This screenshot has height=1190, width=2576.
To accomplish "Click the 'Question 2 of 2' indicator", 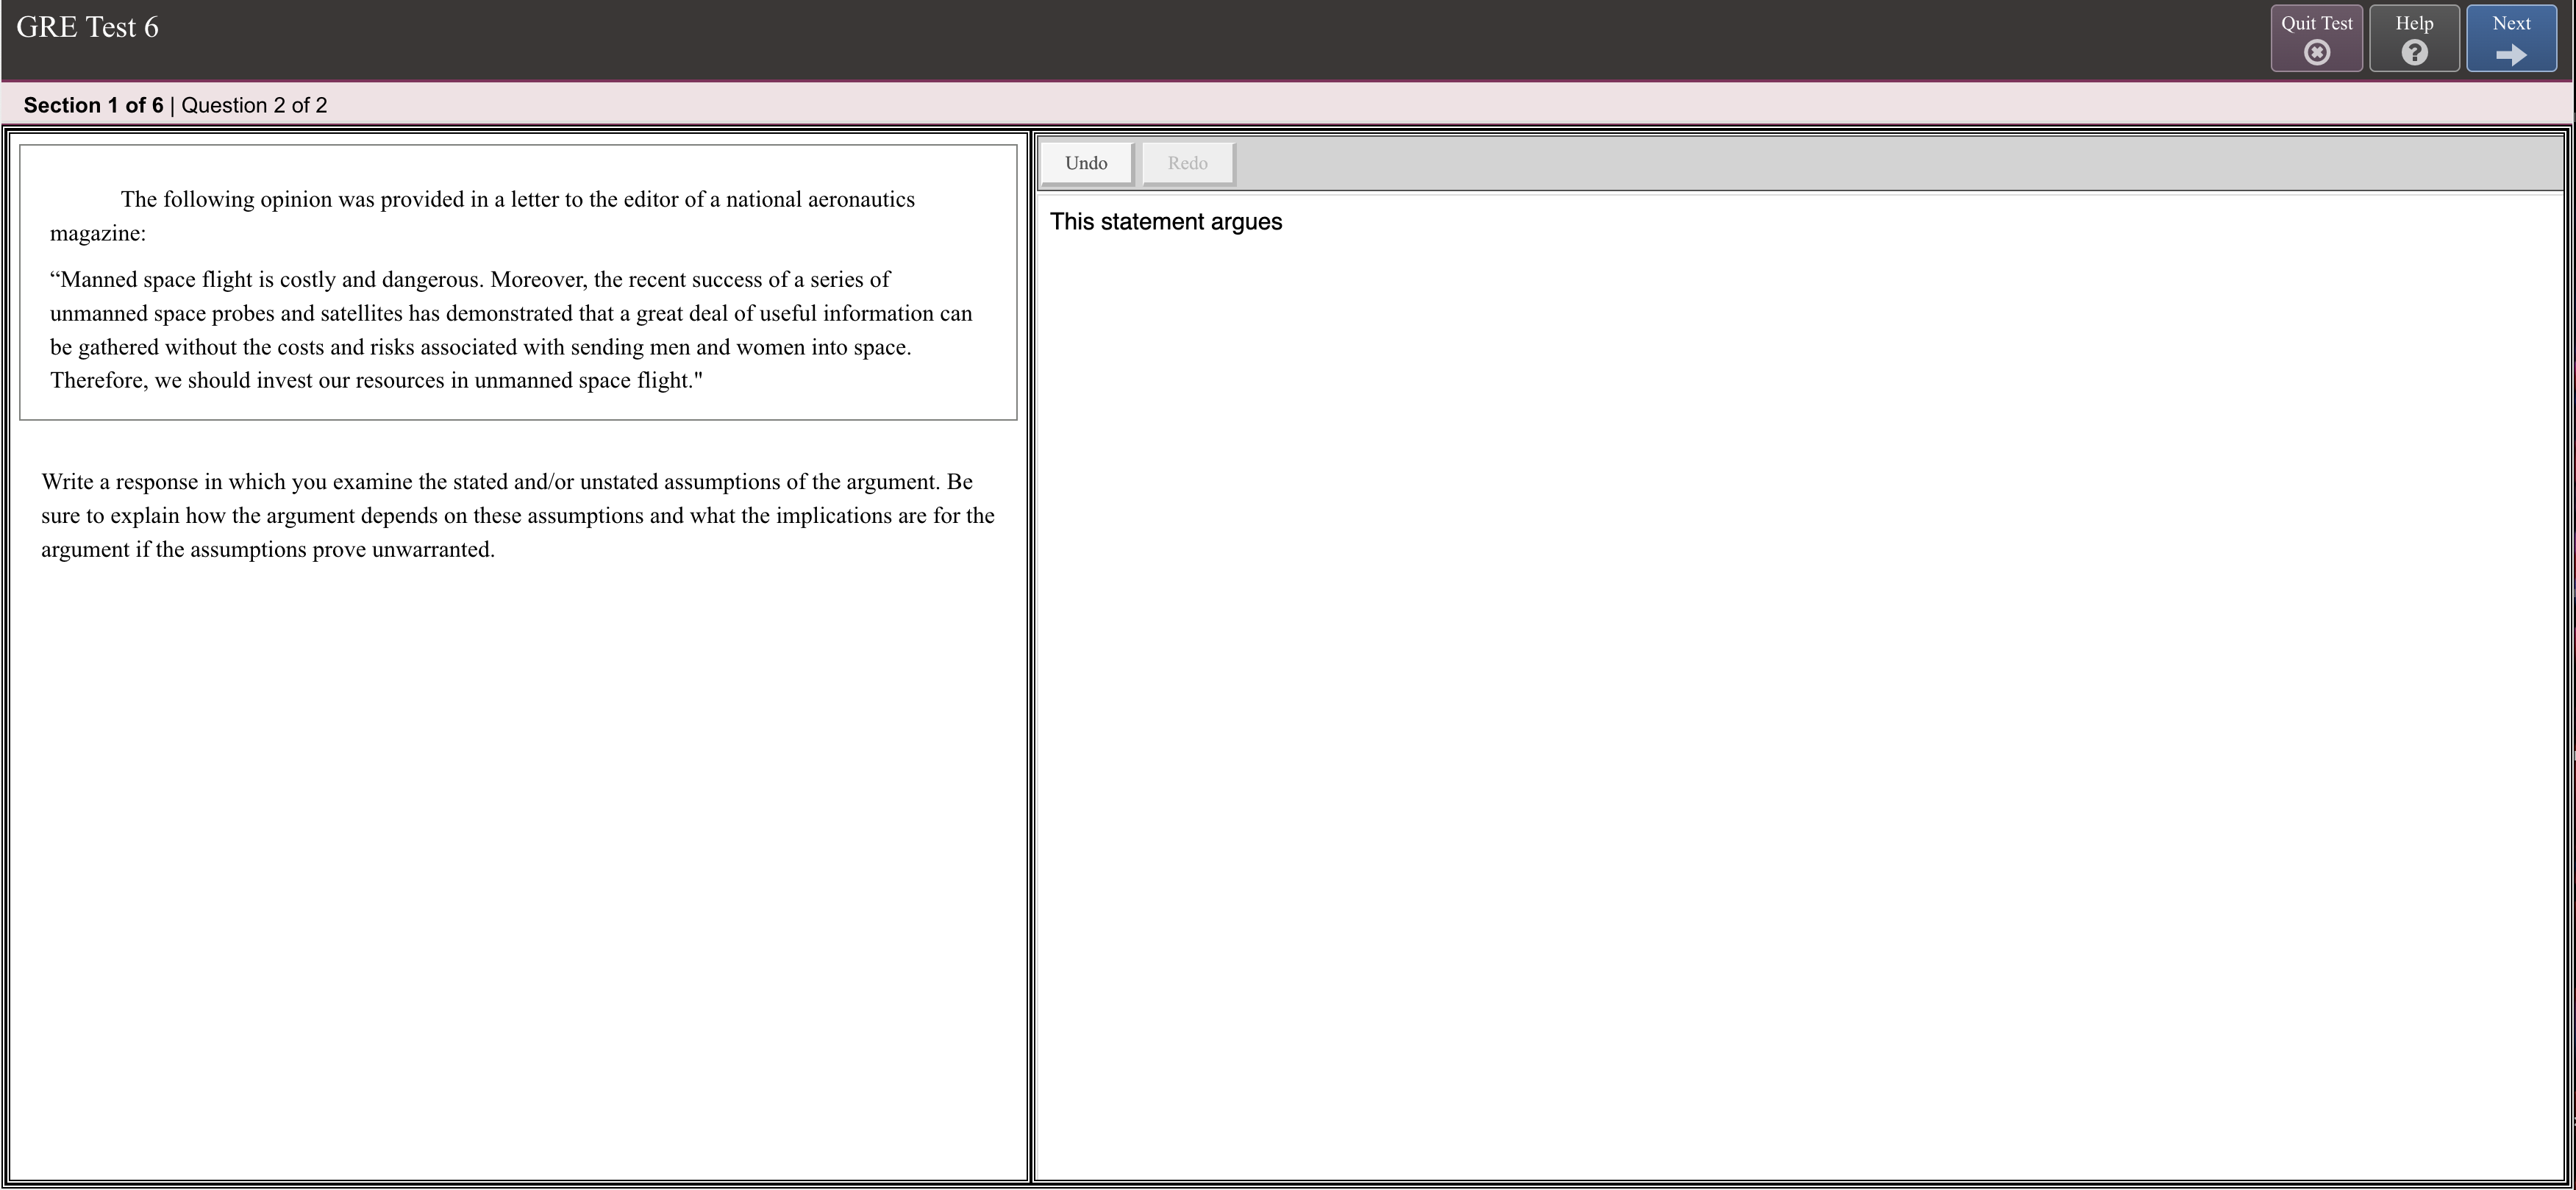I will pos(254,105).
